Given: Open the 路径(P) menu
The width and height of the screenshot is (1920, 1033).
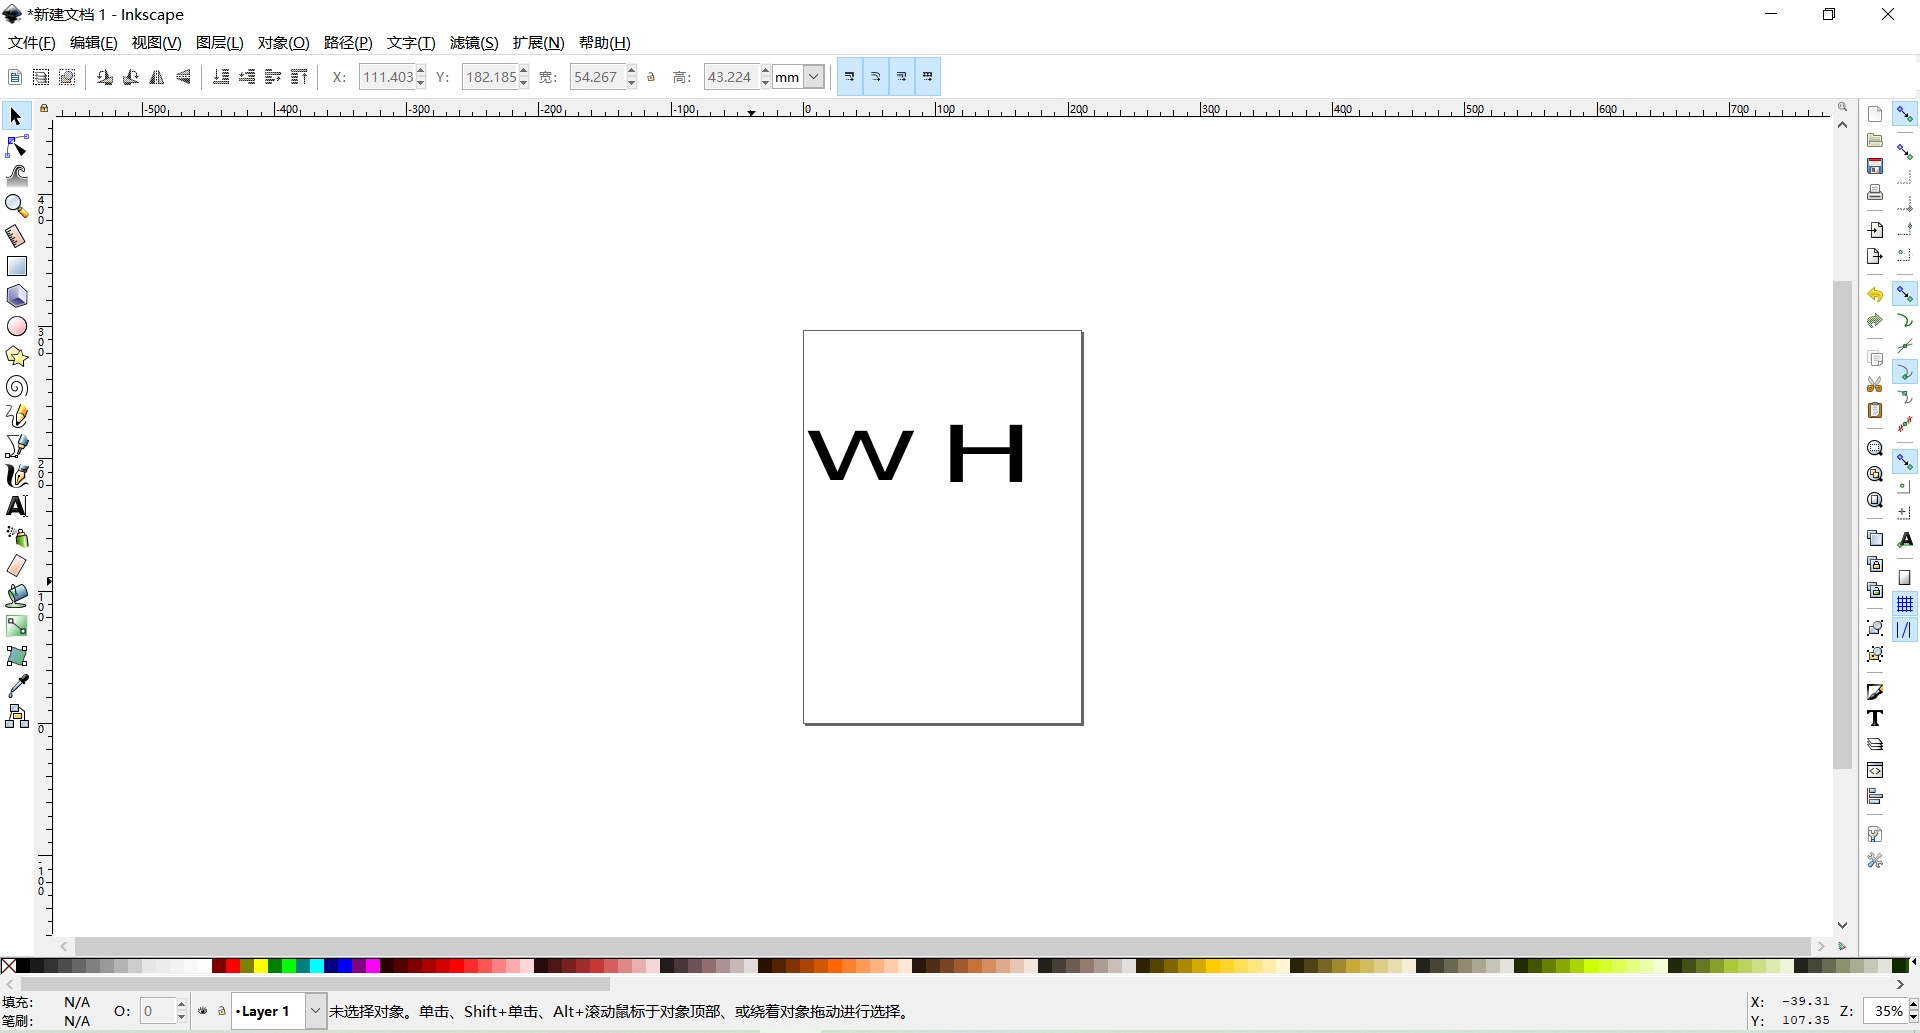Looking at the screenshot, I should pyautogui.click(x=348, y=43).
